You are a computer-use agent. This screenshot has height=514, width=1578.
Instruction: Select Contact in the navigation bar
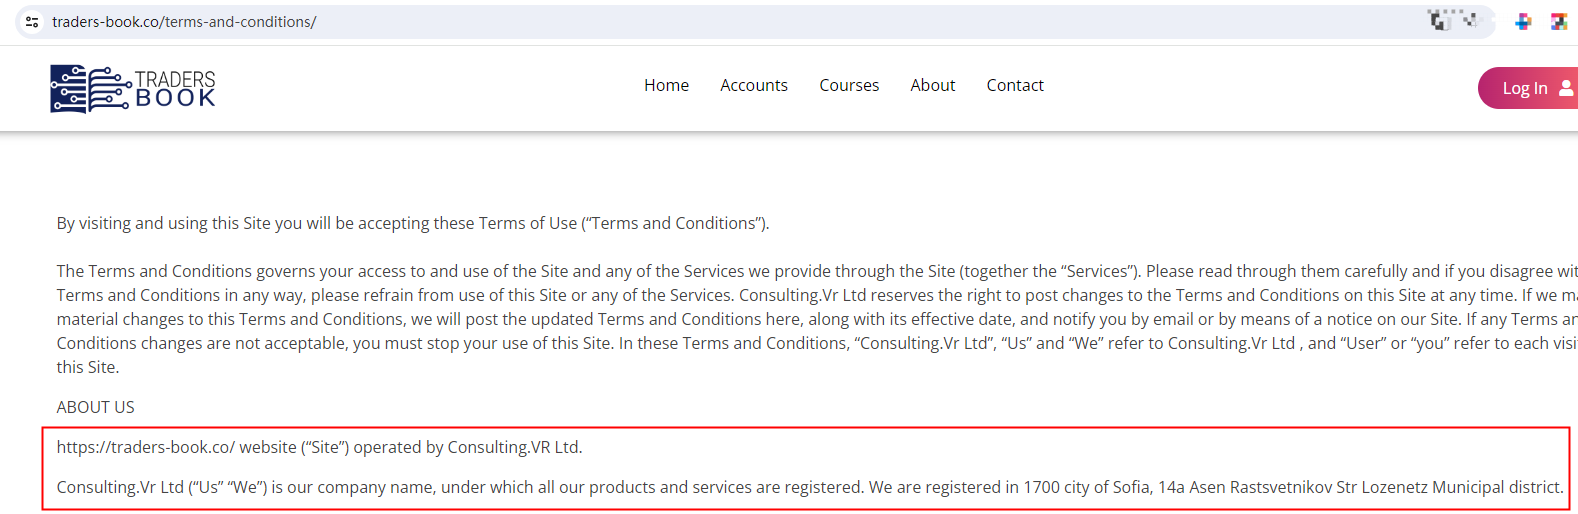[x=1015, y=86]
